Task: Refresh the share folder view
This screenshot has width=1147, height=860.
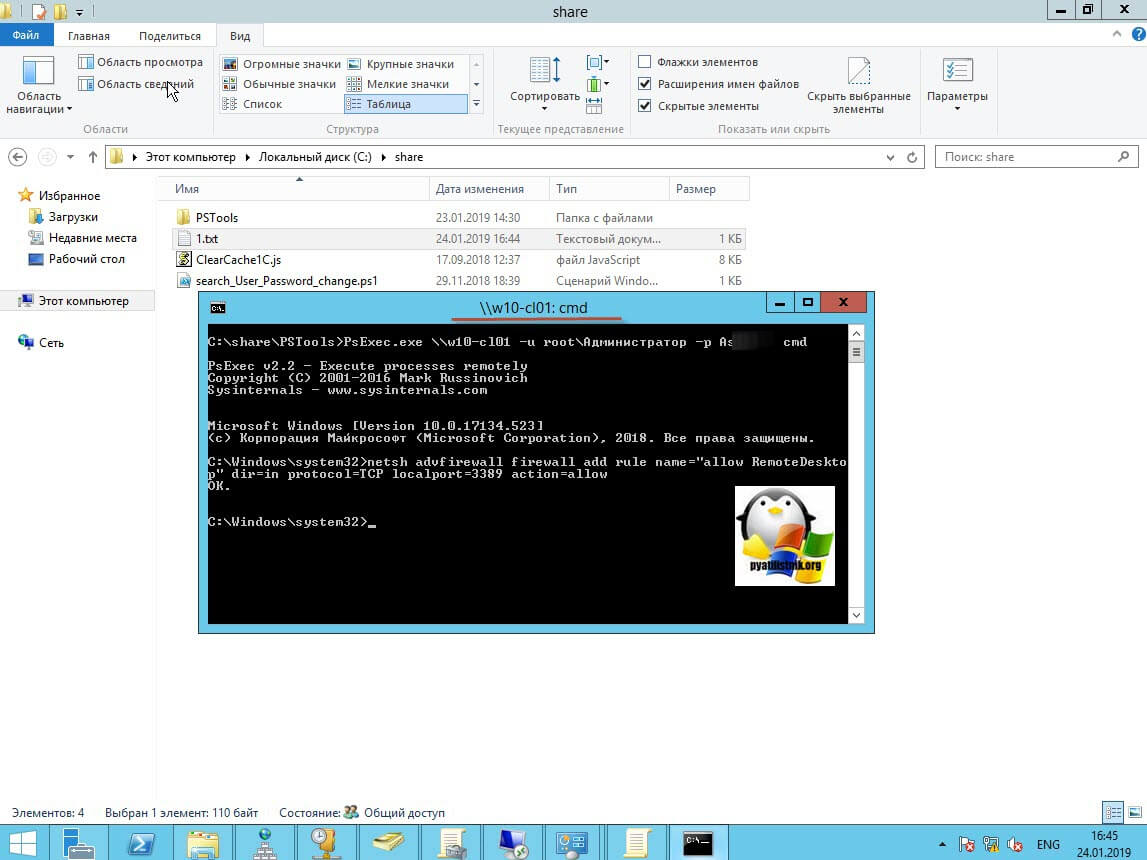Action: pyautogui.click(x=912, y=157)
